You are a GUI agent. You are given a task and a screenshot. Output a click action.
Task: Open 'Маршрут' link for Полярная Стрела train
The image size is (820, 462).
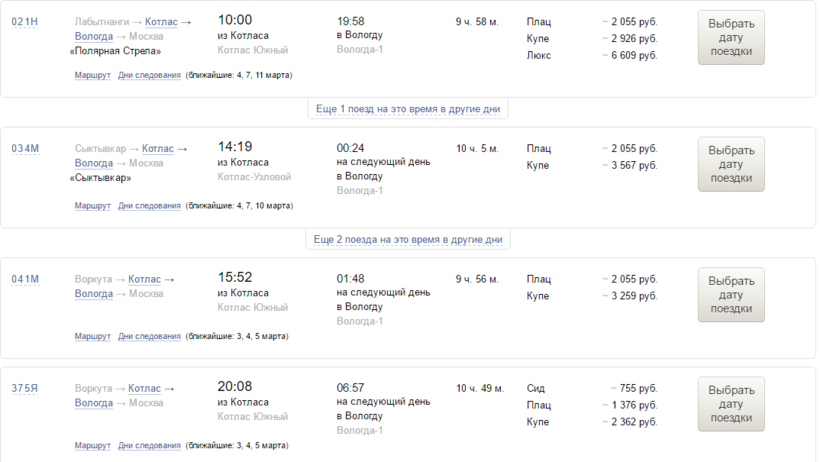[x=92, y=75]
